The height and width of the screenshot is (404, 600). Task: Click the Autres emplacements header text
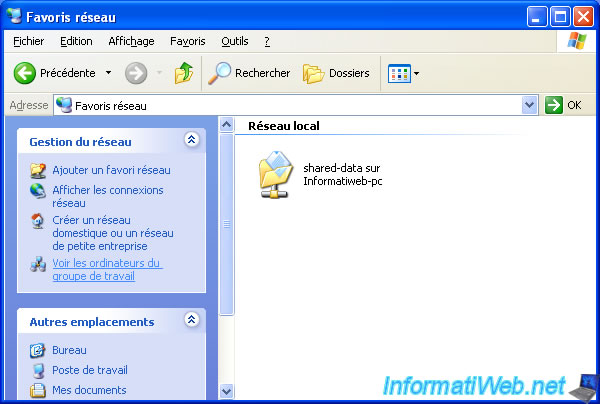tap(92, 322)
